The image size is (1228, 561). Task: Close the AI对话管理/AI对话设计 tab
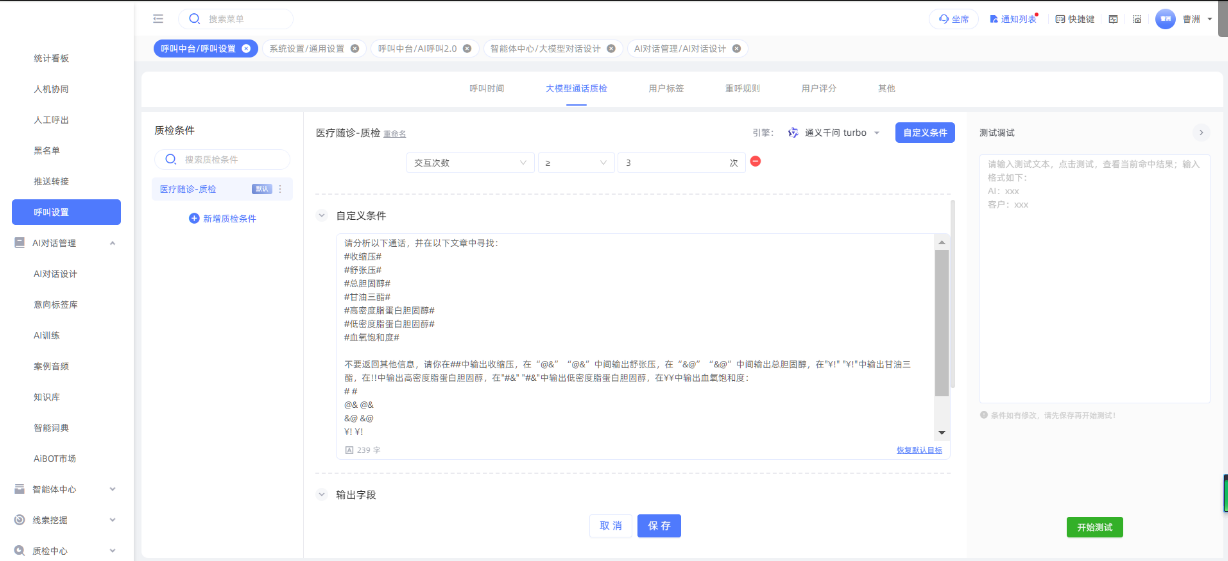pos(737,48)
